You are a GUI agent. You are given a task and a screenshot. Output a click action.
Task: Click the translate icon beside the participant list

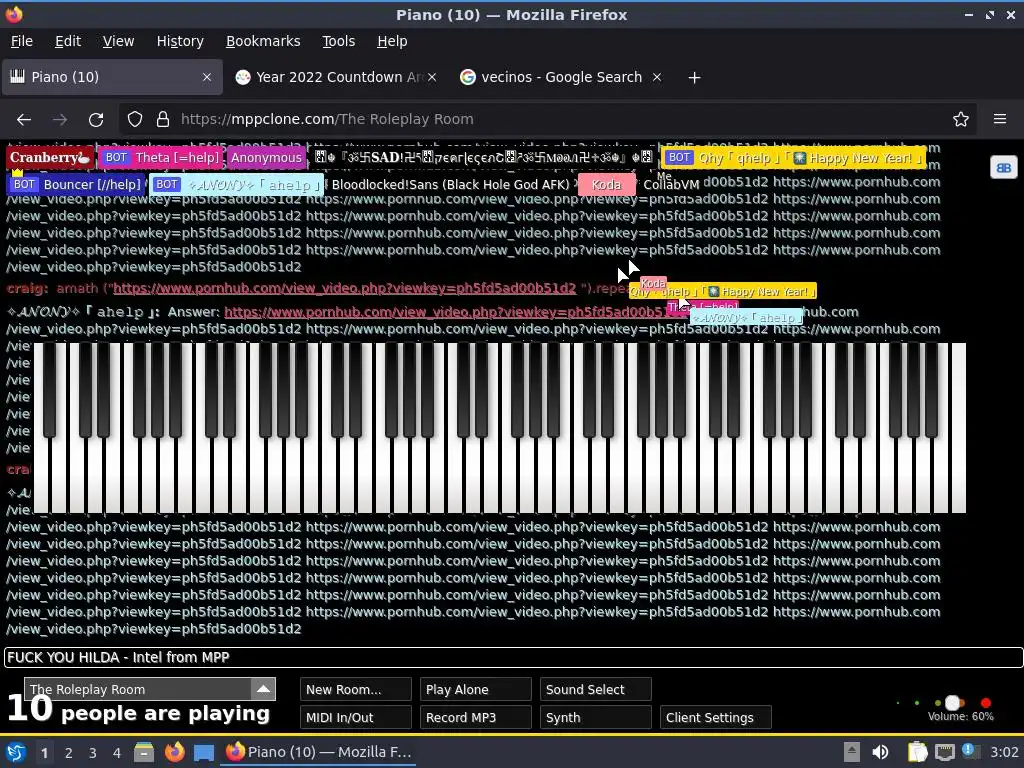(x=1003, y=168)
